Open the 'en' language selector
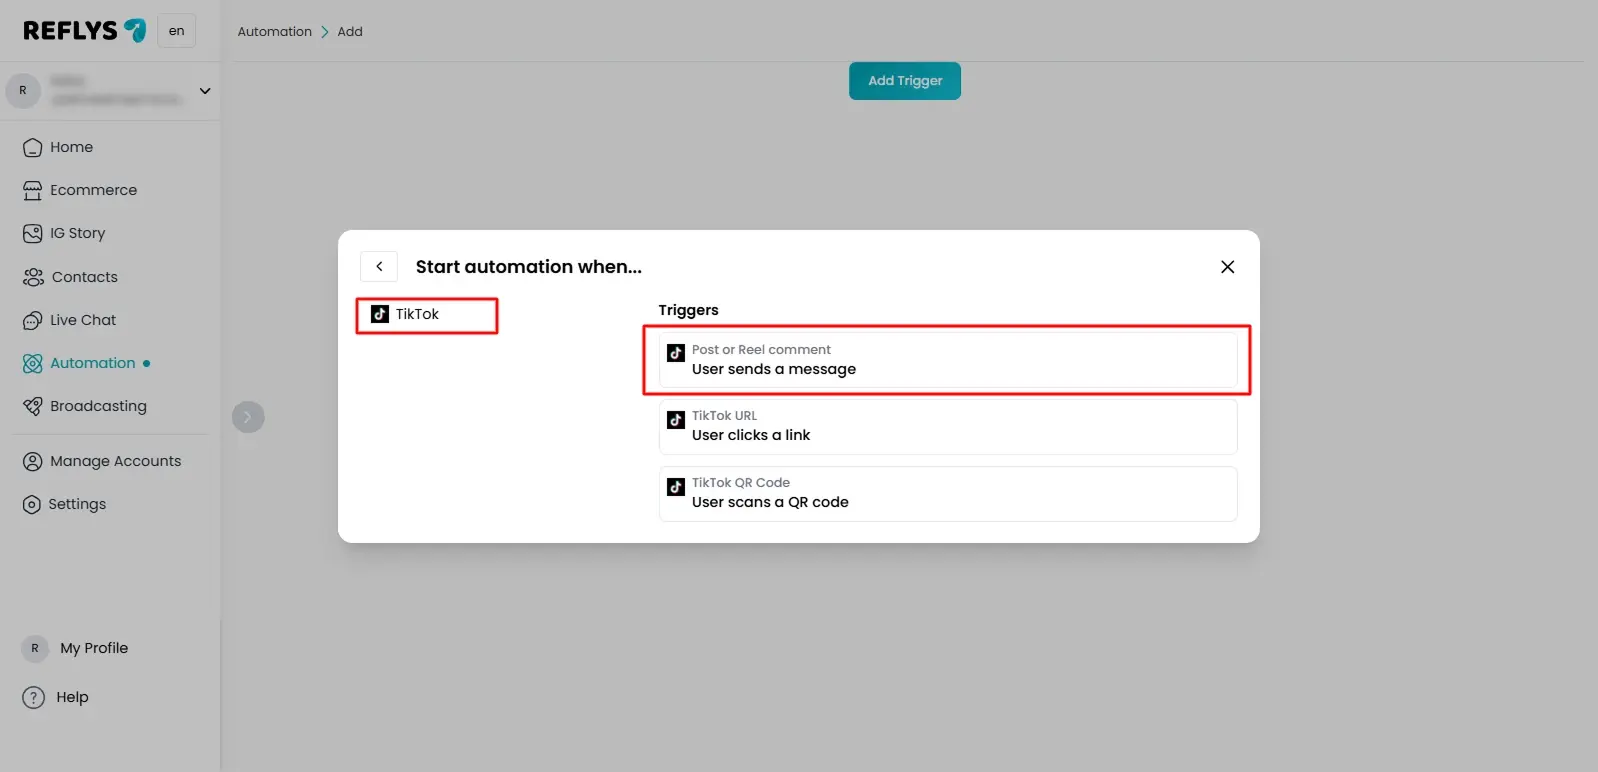The width and height of the screenshot is (1598, 772). (x=176, y=31)
